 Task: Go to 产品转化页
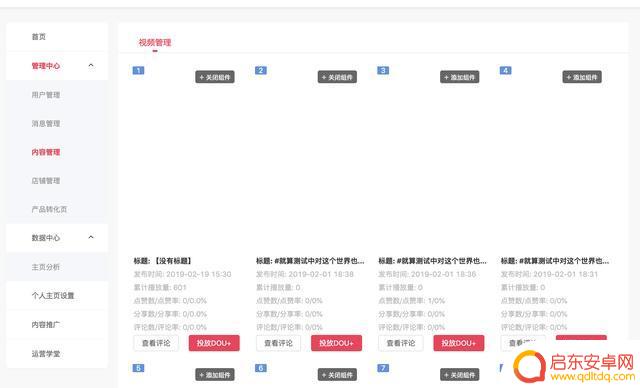point(49,209)
